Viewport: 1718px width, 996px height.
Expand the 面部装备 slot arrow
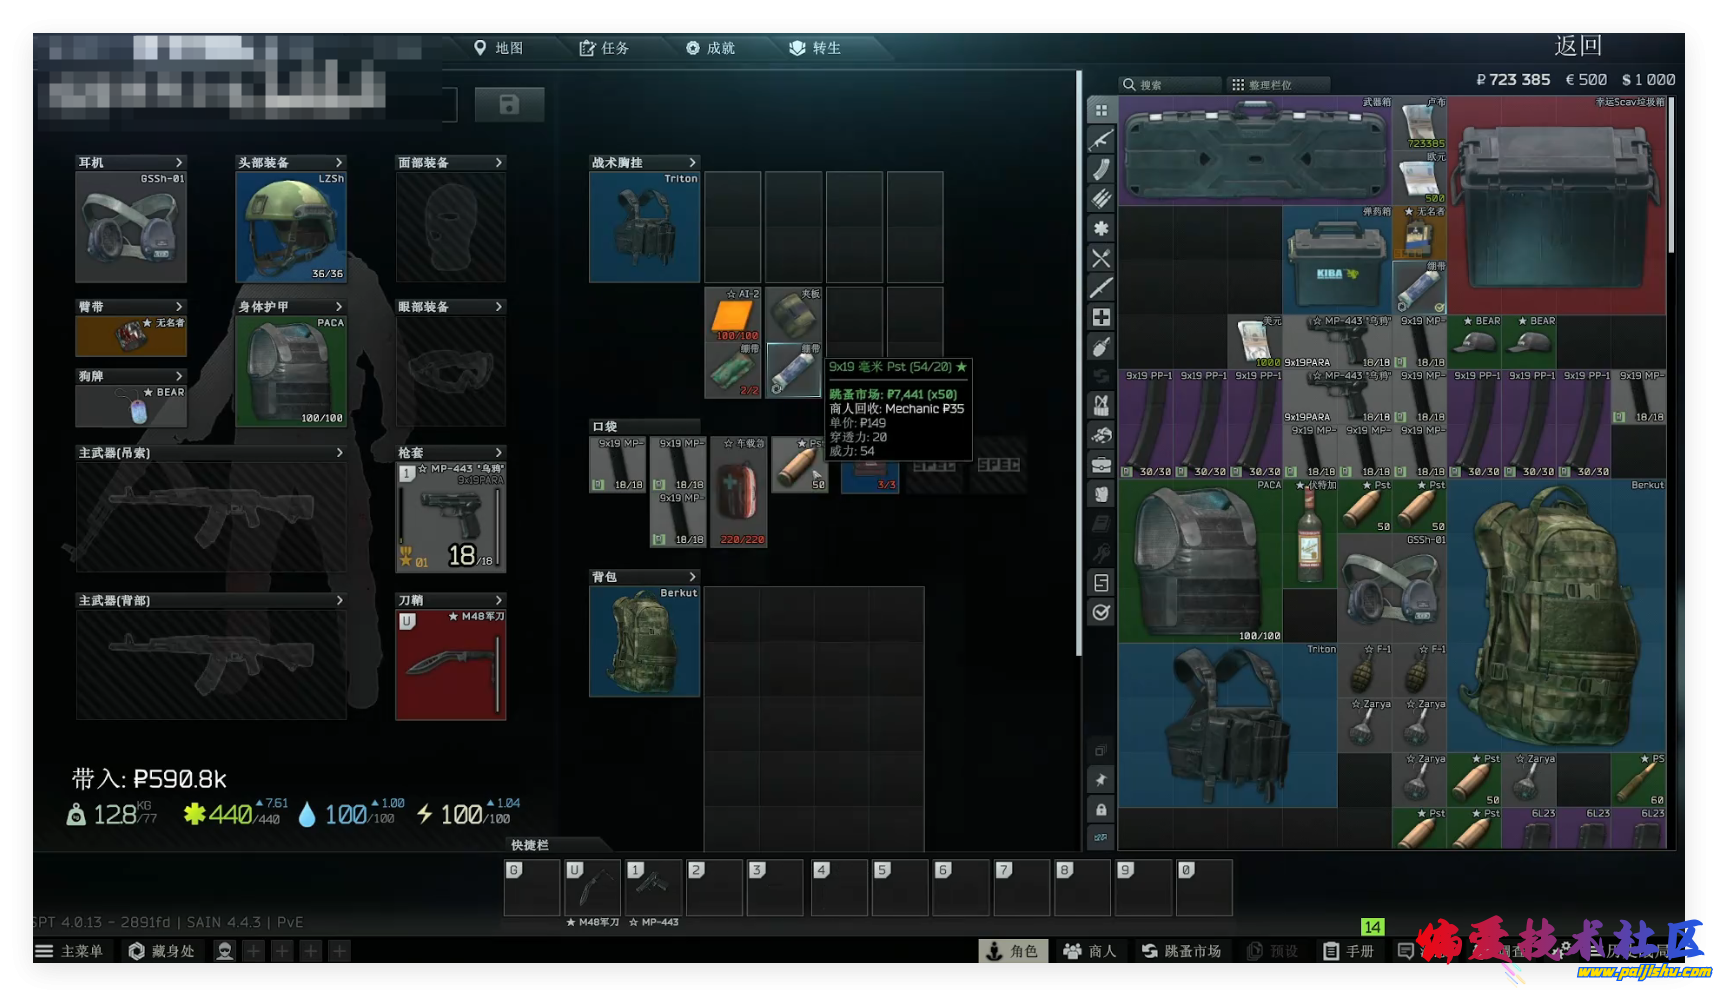coord(498,162)
